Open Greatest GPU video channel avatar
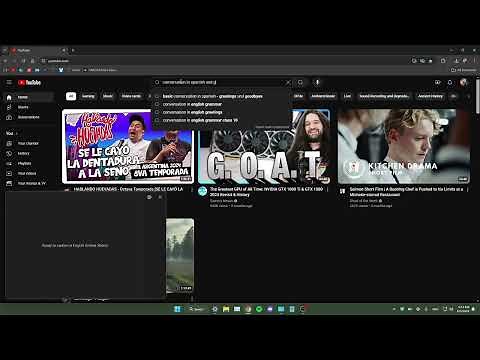Image resolution: width=480 pixels, height=360 pixels. 203,191
